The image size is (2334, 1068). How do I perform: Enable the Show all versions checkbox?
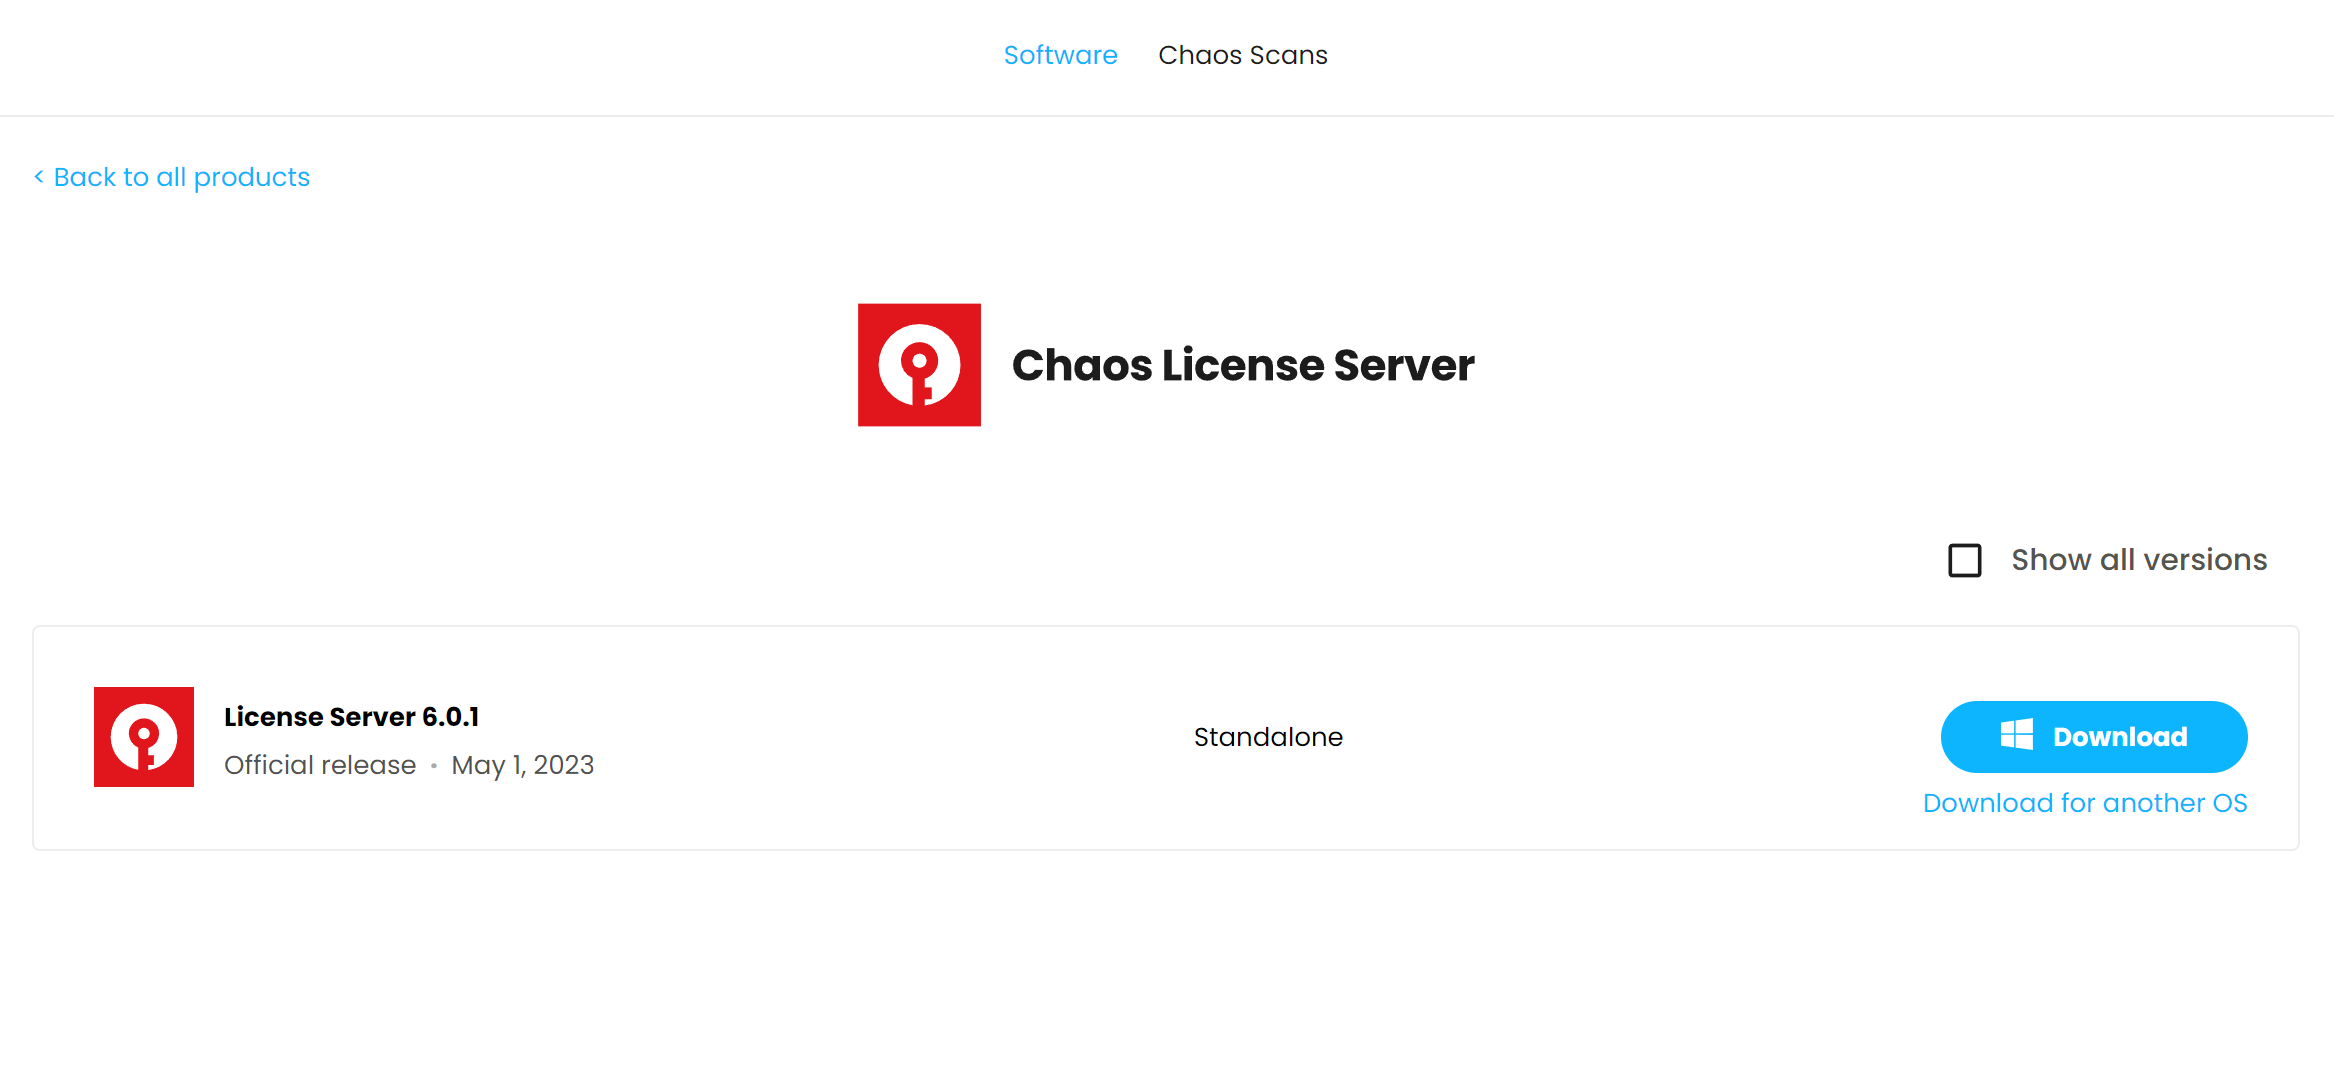[1964, 560]
